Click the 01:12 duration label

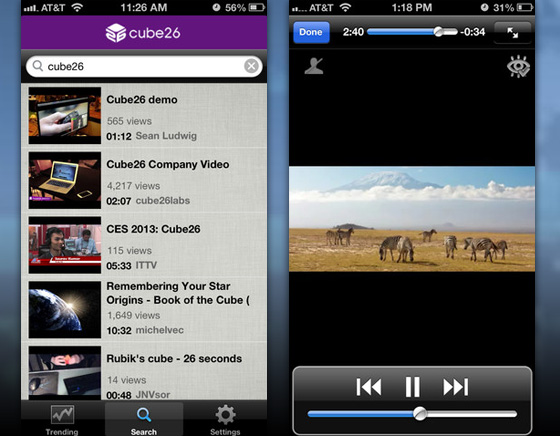[x=119, y=136]
